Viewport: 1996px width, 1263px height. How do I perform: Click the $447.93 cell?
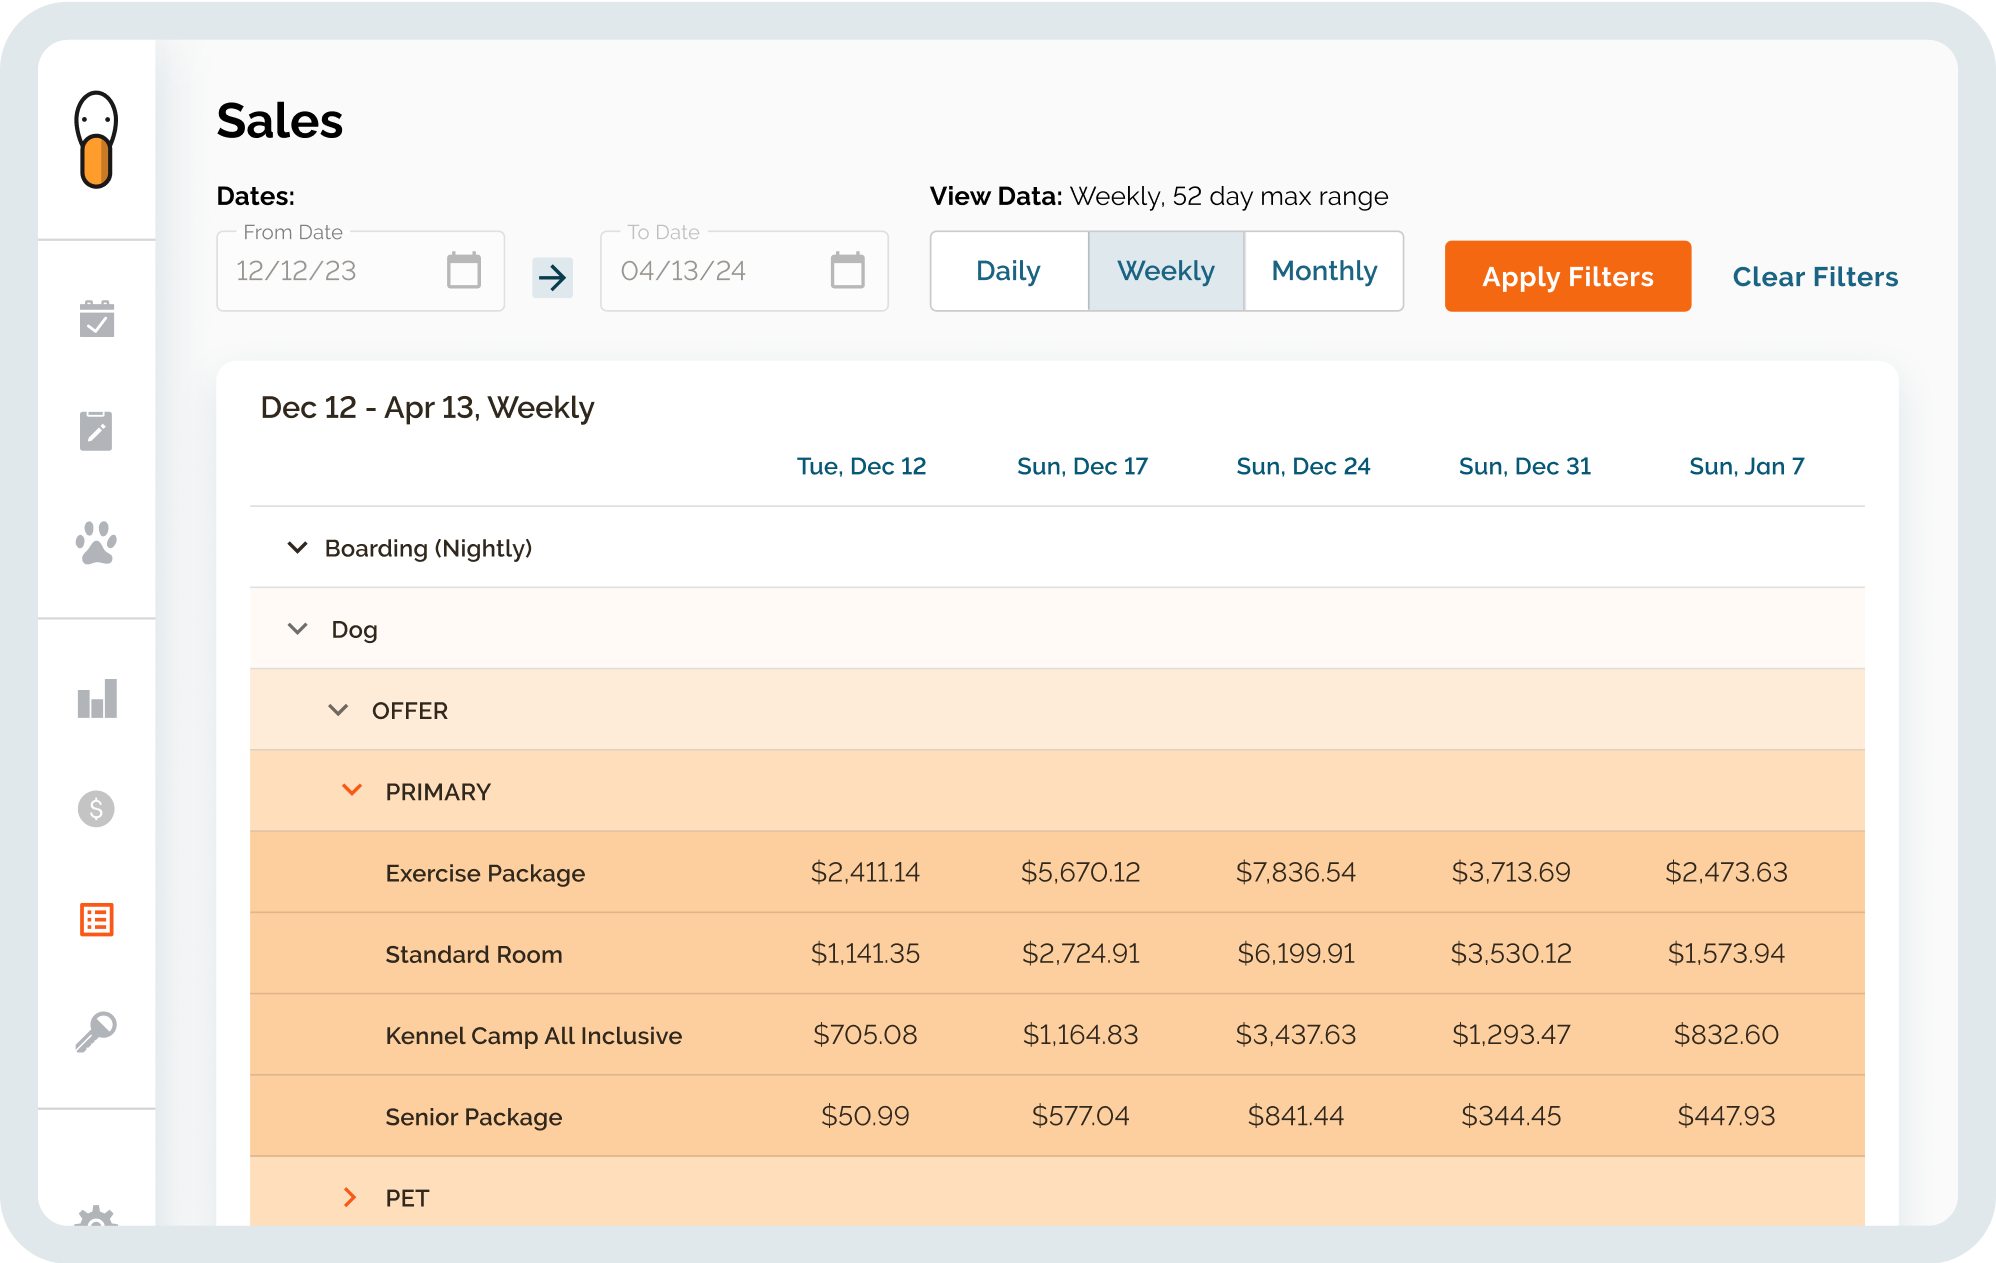pyautogui.click(x=1726, y=1115)
